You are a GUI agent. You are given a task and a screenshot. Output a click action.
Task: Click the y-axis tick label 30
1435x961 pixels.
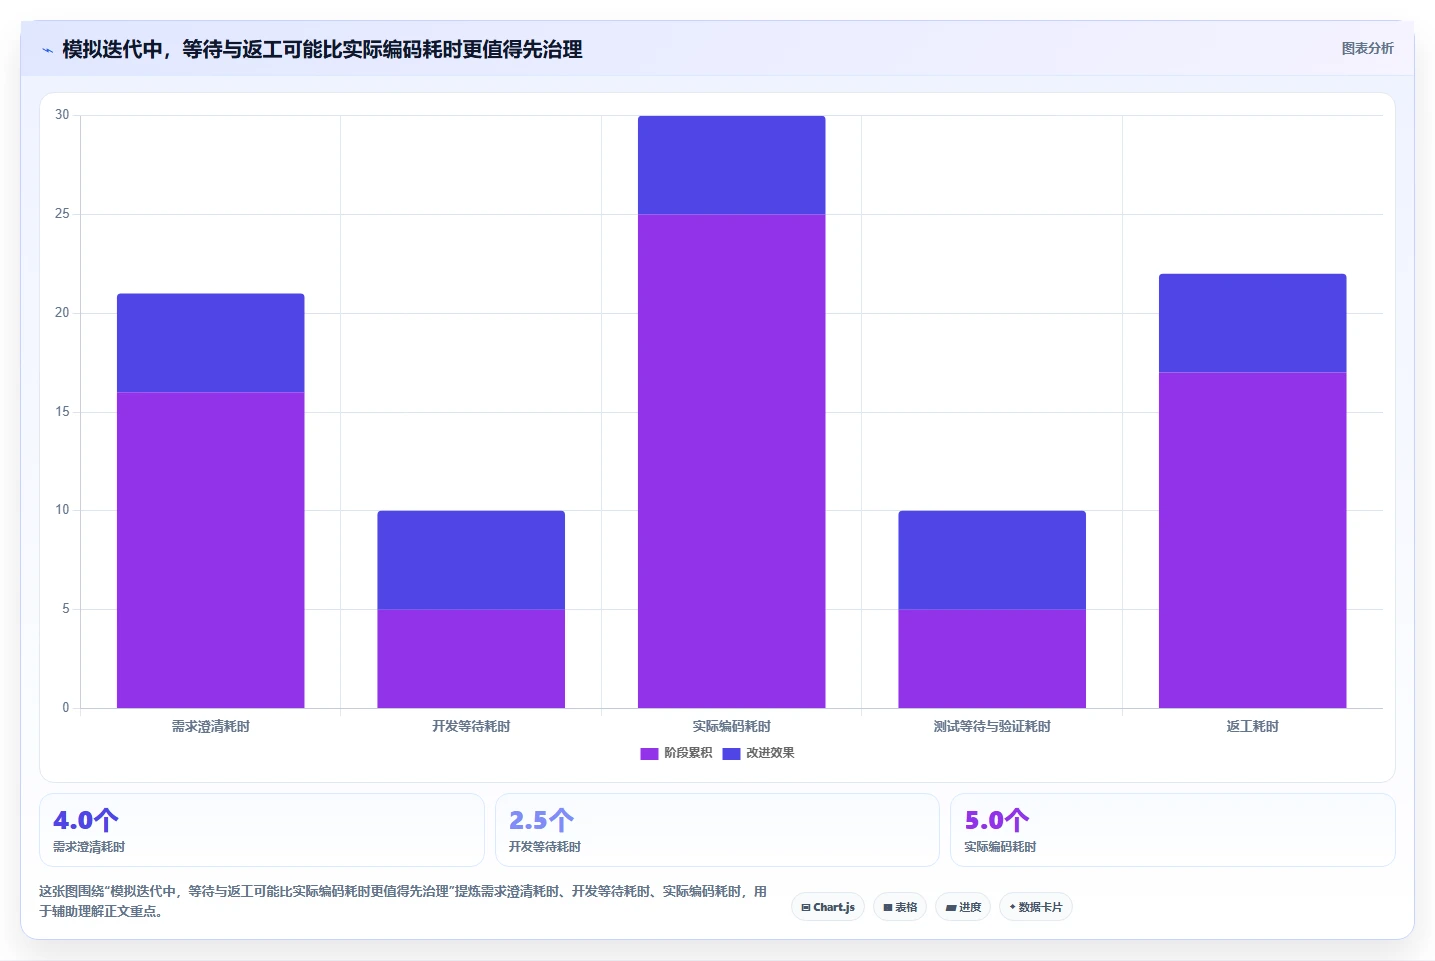click(x=62, y=115)
